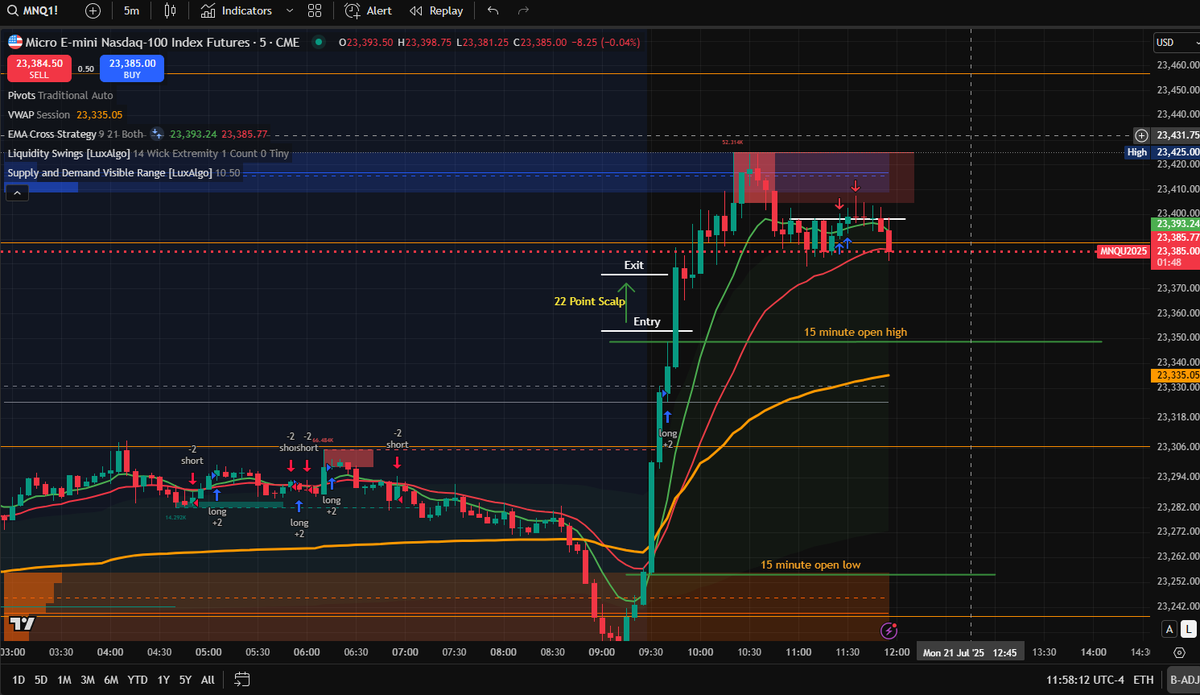Click the High price label on the axis

(x=1137, y=152)
